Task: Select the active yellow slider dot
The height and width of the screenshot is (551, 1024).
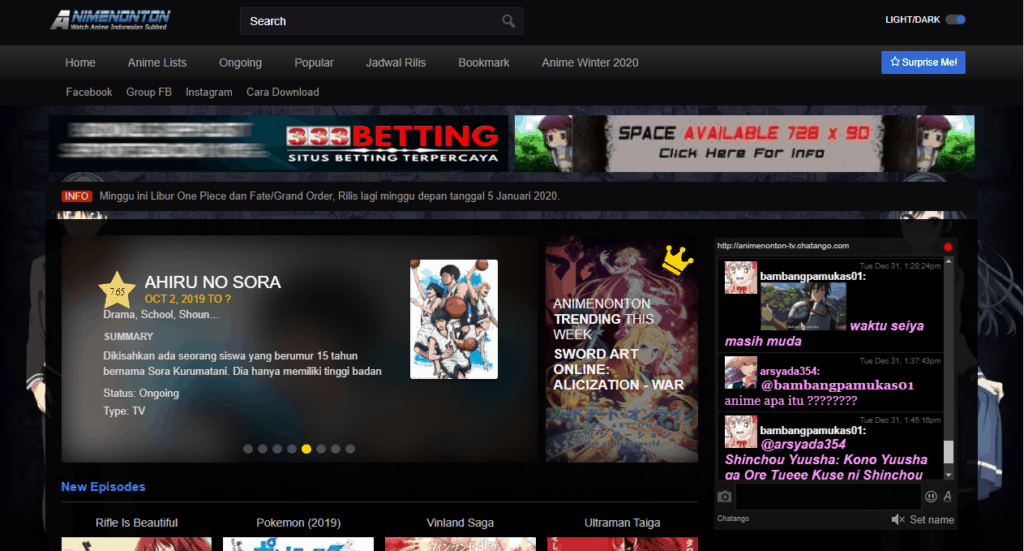Action: [306, 449]
